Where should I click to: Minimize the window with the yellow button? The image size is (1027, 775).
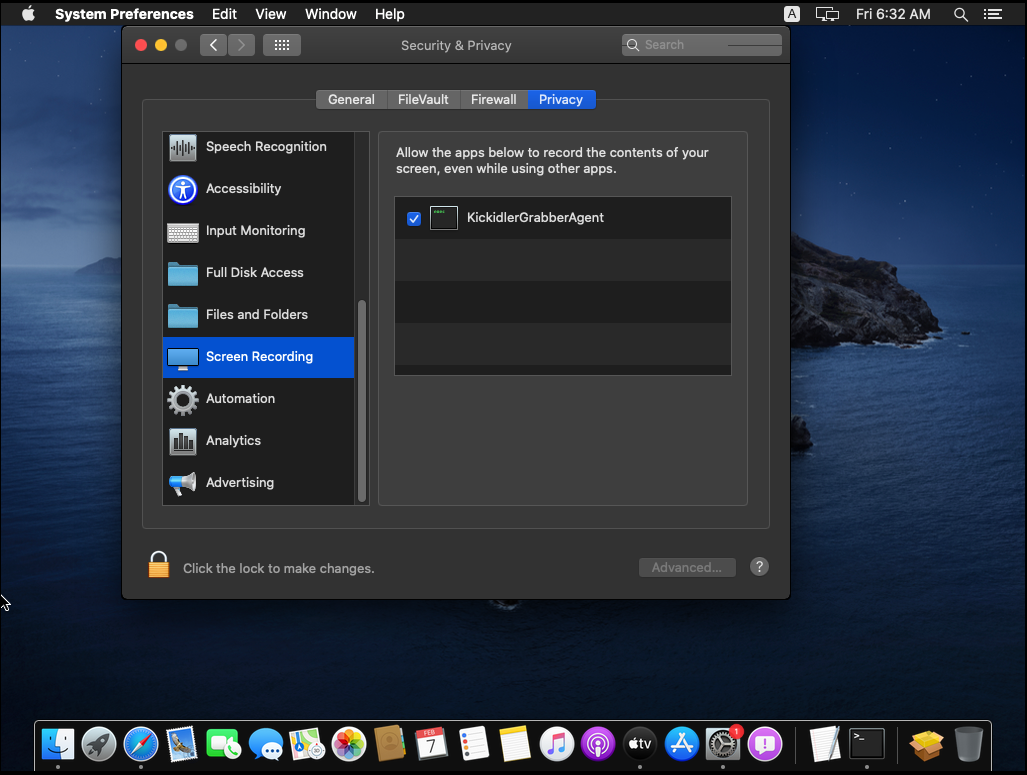[x=160, y=45]
